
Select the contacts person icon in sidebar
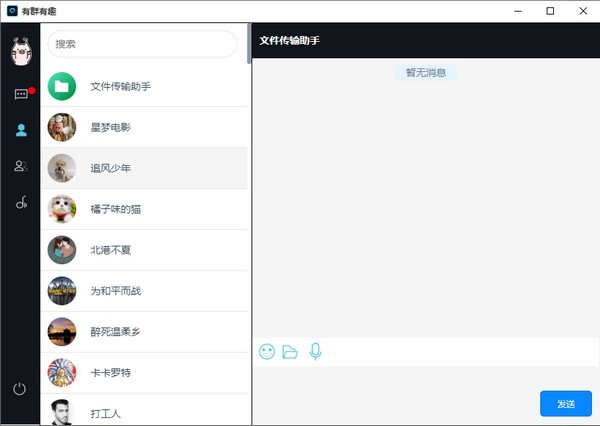coord(20,130)
